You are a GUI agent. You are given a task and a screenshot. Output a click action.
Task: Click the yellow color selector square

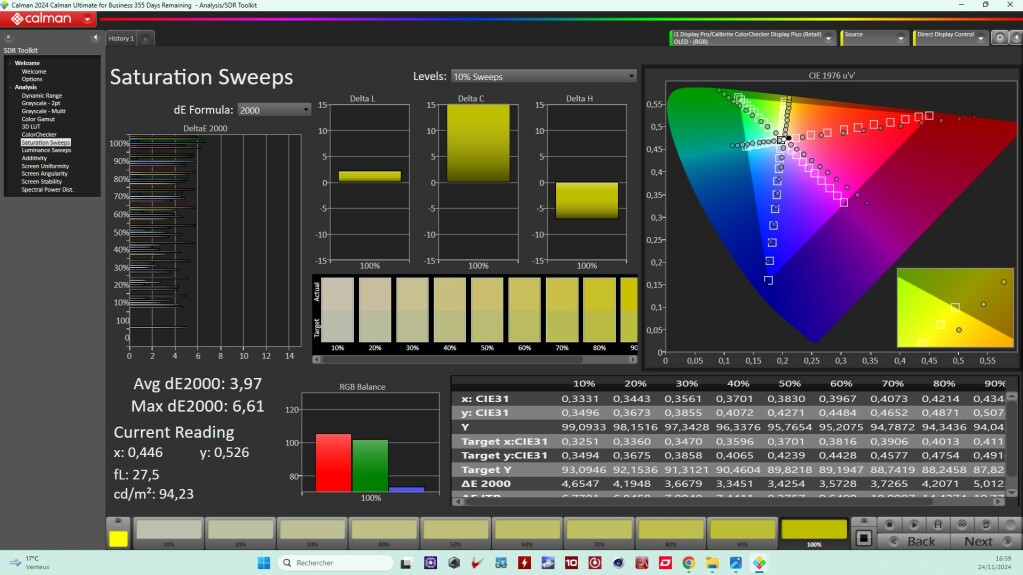tap(118, 538)
